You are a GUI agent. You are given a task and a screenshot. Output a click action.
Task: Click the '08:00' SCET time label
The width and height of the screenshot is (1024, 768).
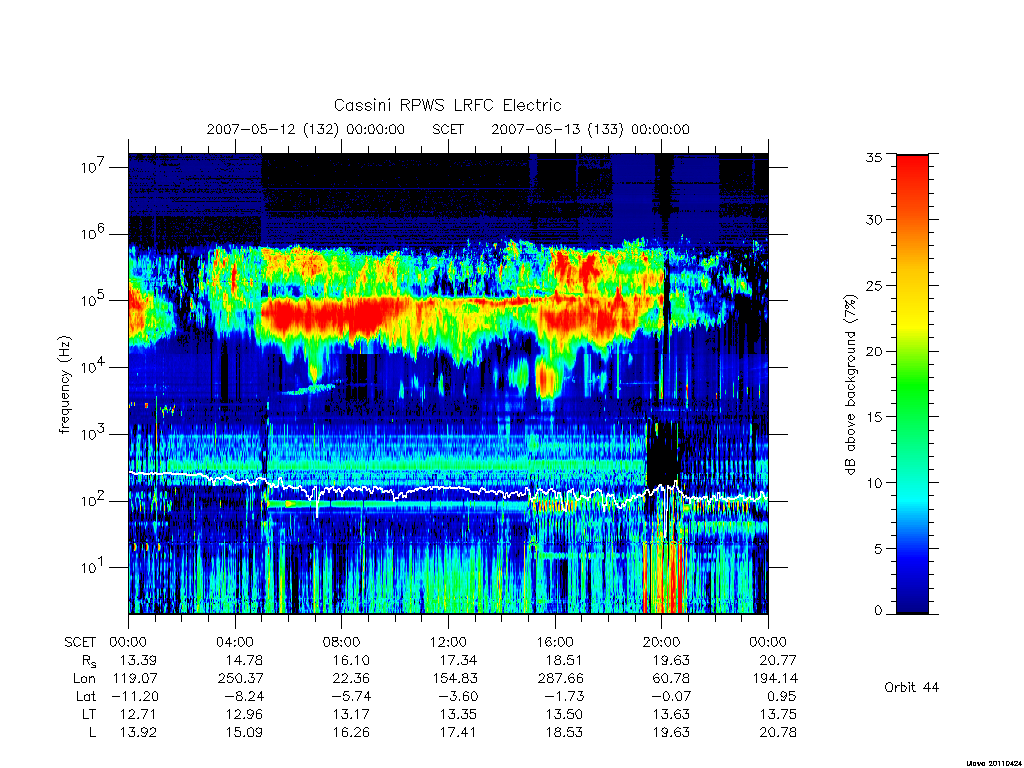[342, 642]
